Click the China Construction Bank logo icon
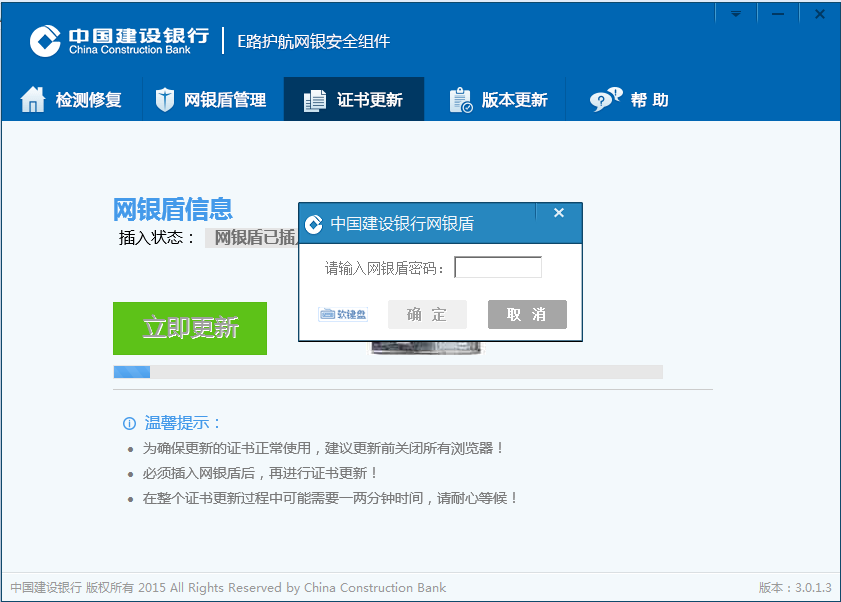The image size is (841, 602). point(45,41)
